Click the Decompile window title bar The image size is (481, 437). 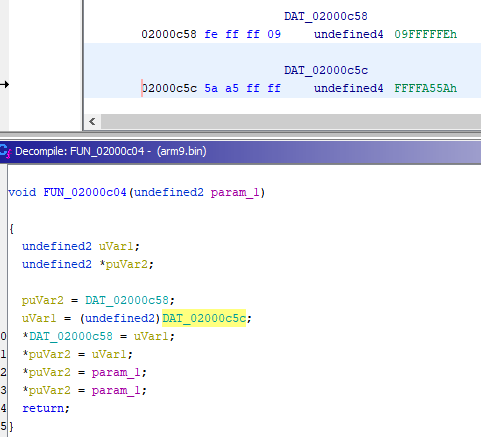click(x=240, y=151)
